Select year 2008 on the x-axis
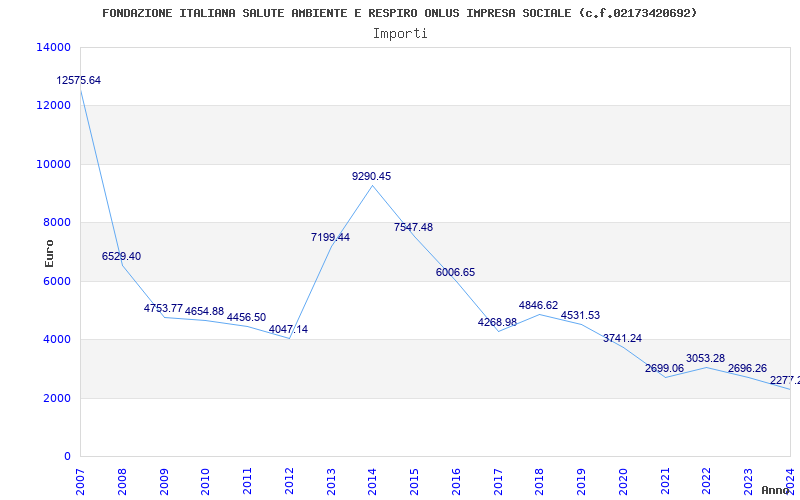 point(122,482)
